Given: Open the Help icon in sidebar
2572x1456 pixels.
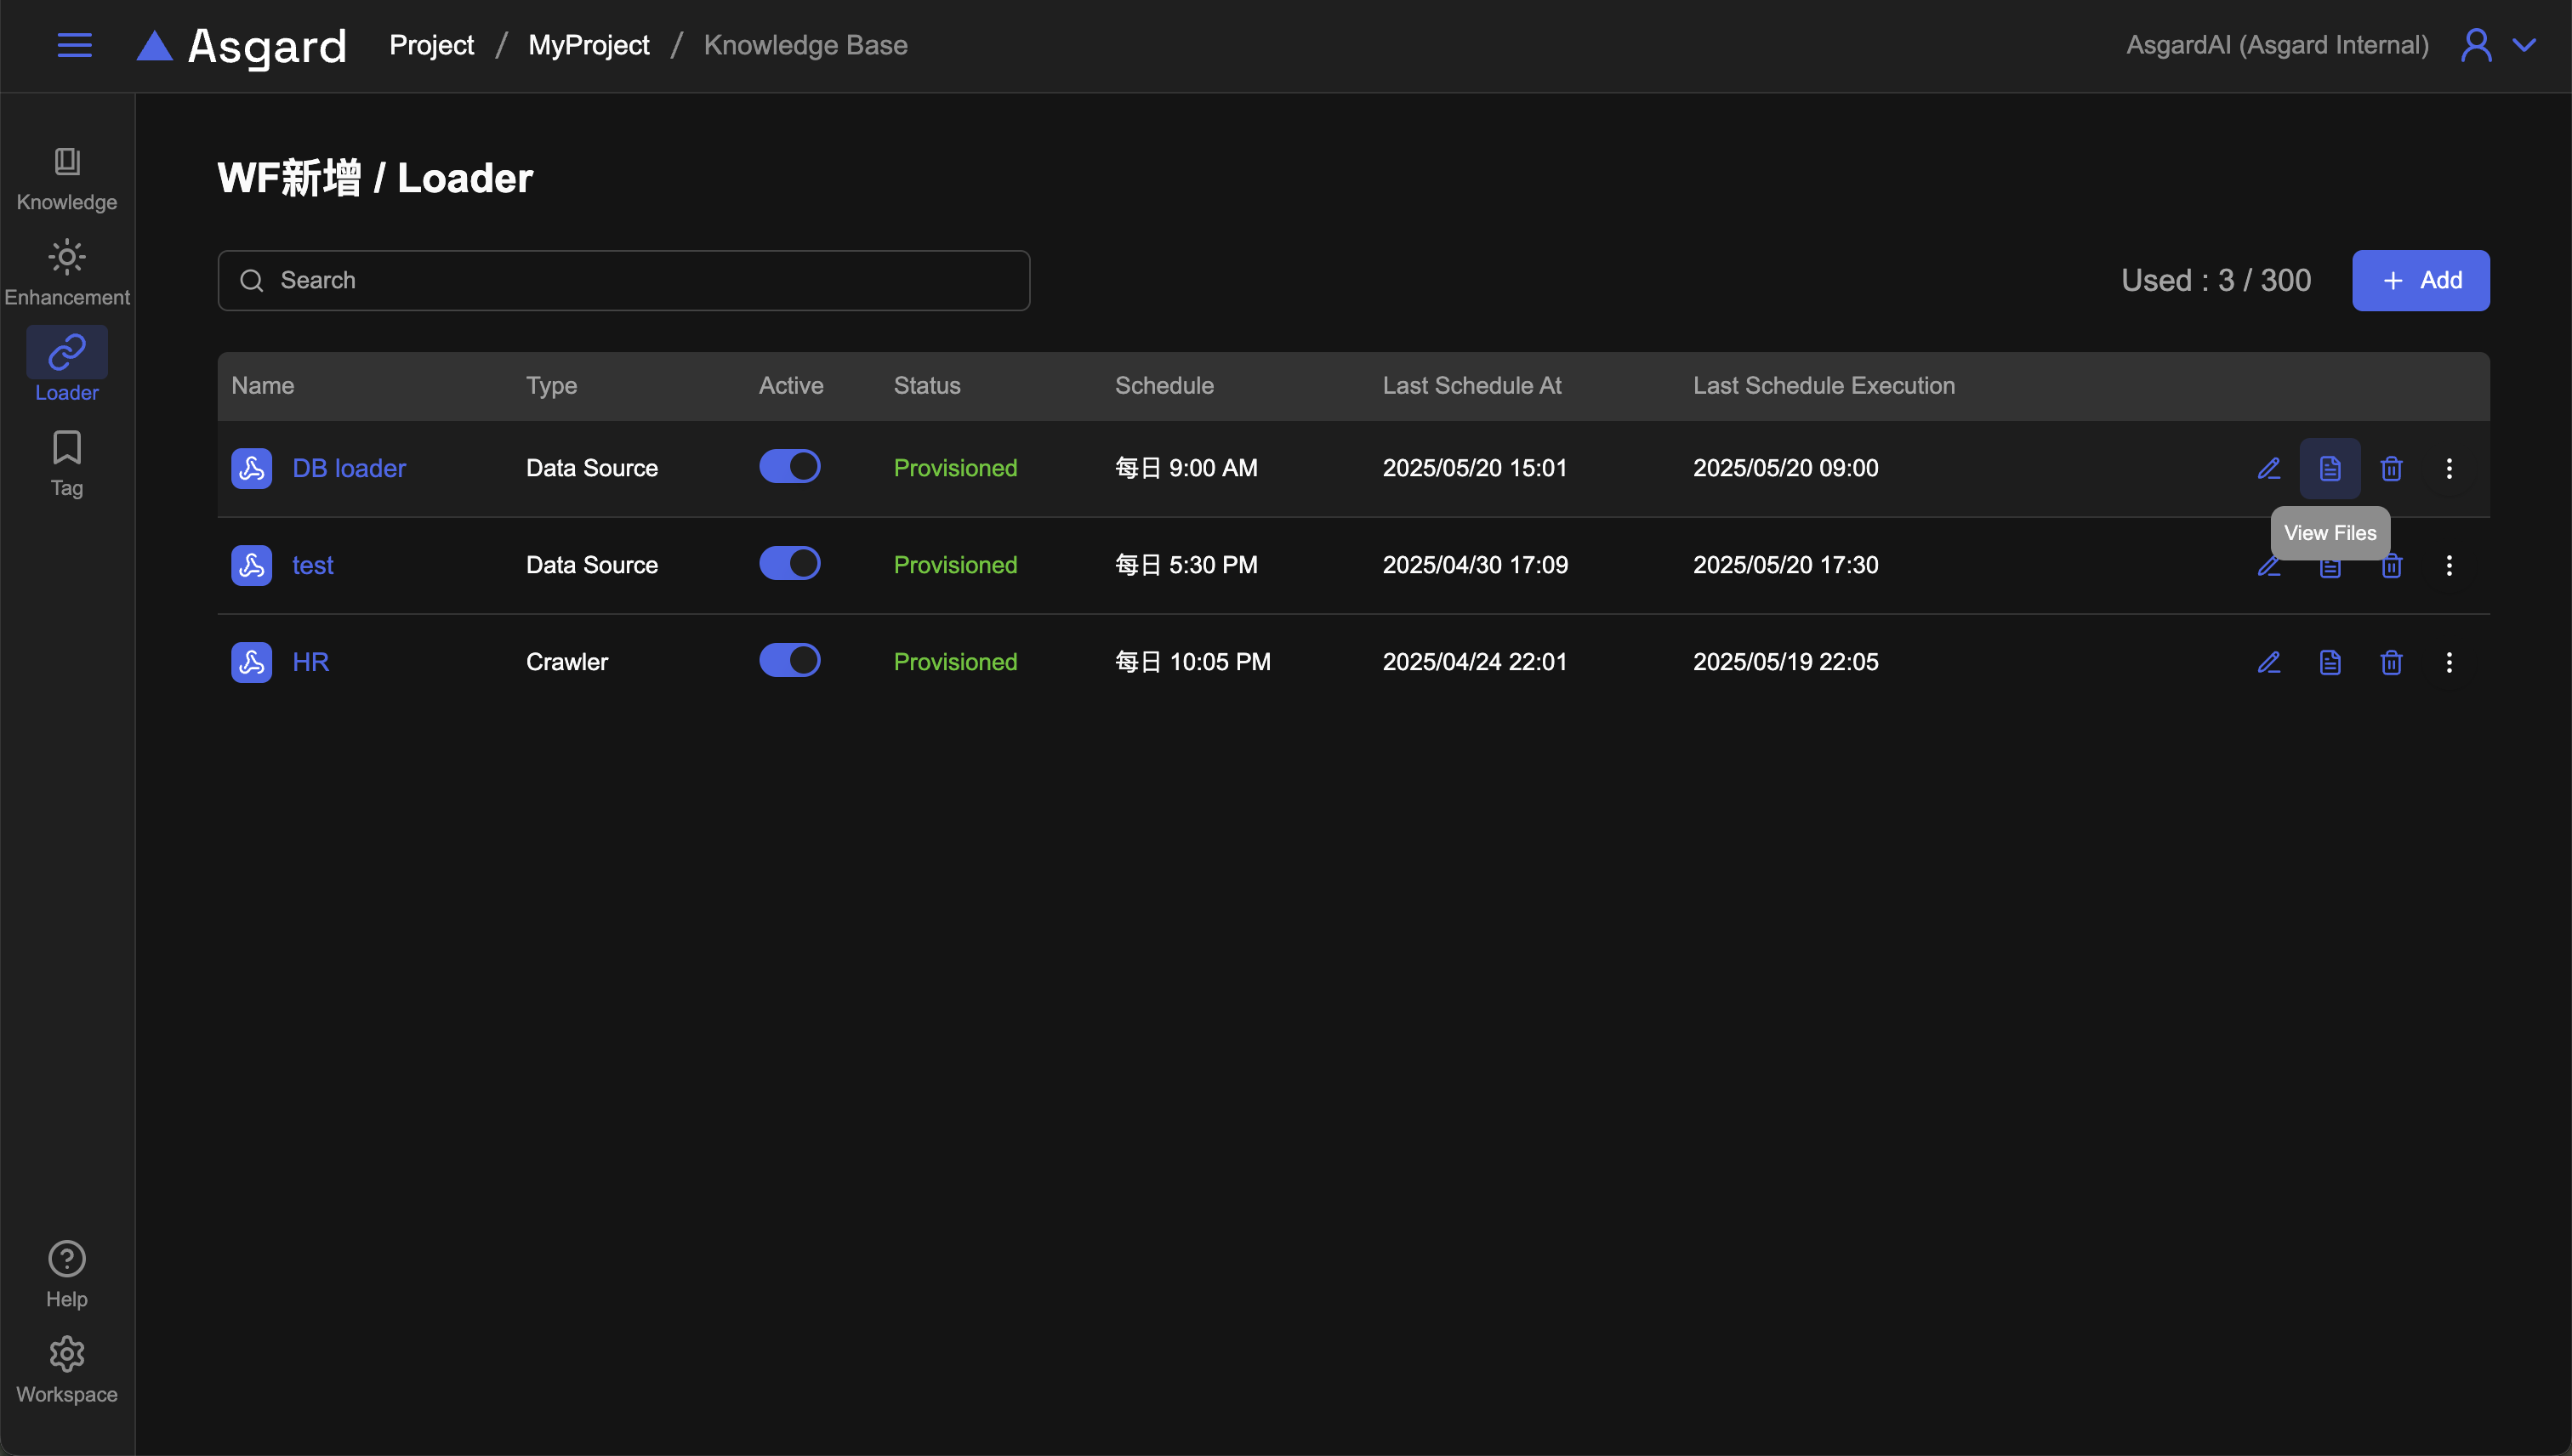Looking at the screenshot, I should point(67,1259).
